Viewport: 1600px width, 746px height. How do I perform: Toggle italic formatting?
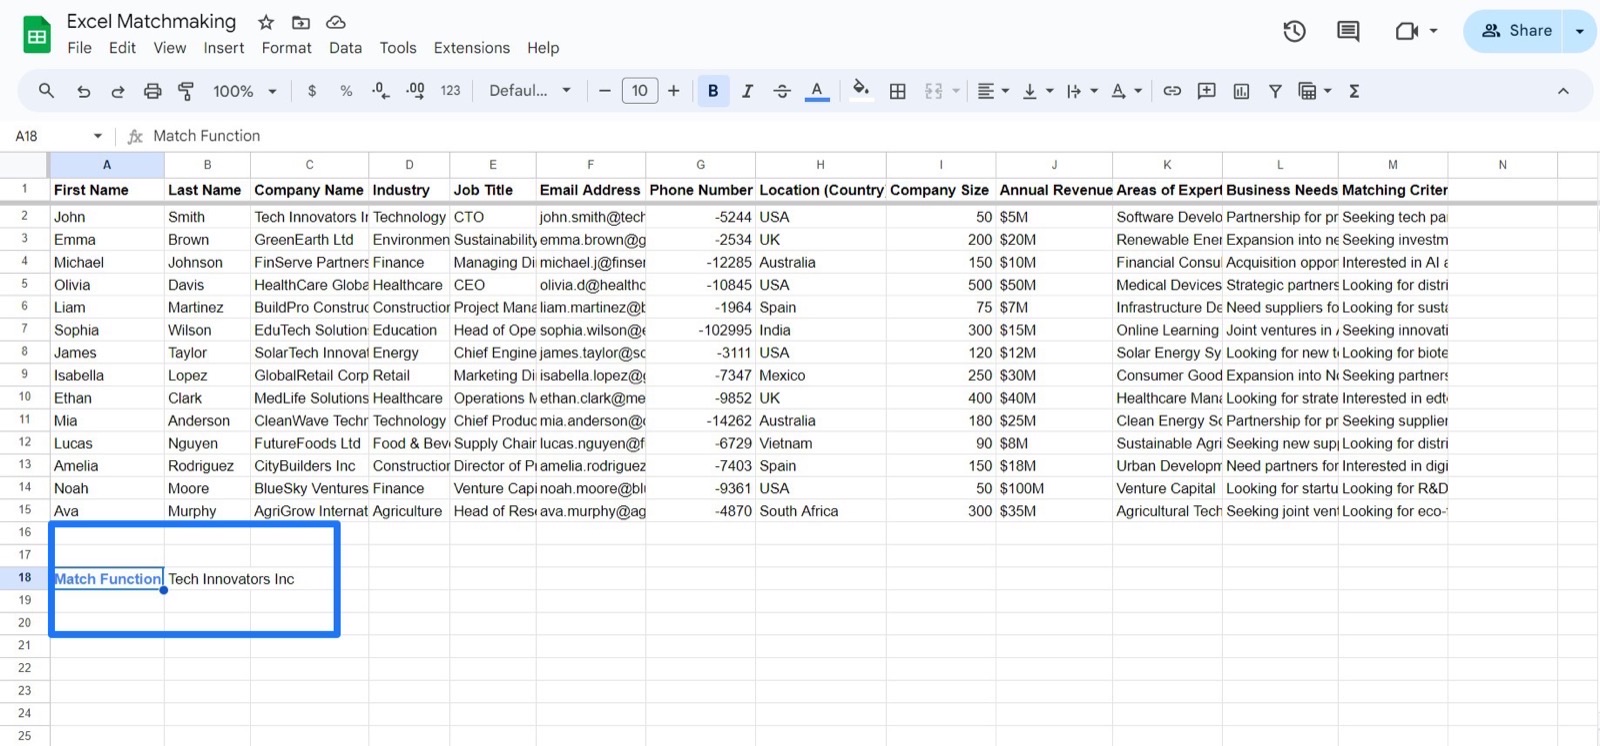tap(747, 91)
